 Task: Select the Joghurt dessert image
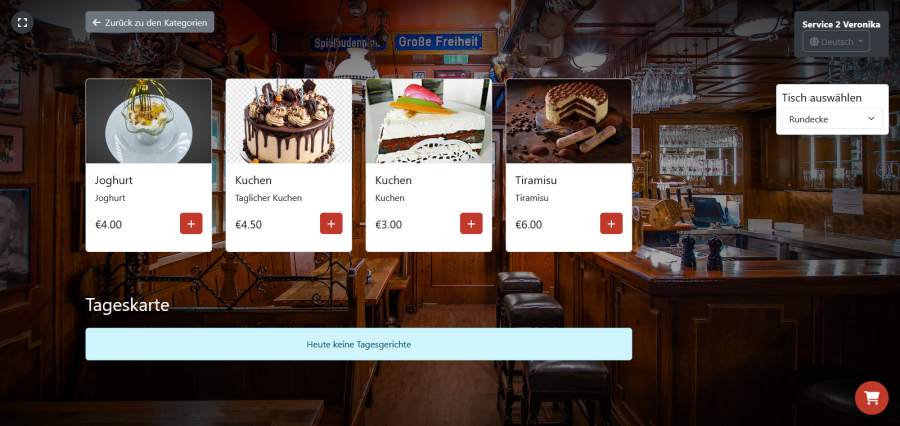tap(149, 121)
